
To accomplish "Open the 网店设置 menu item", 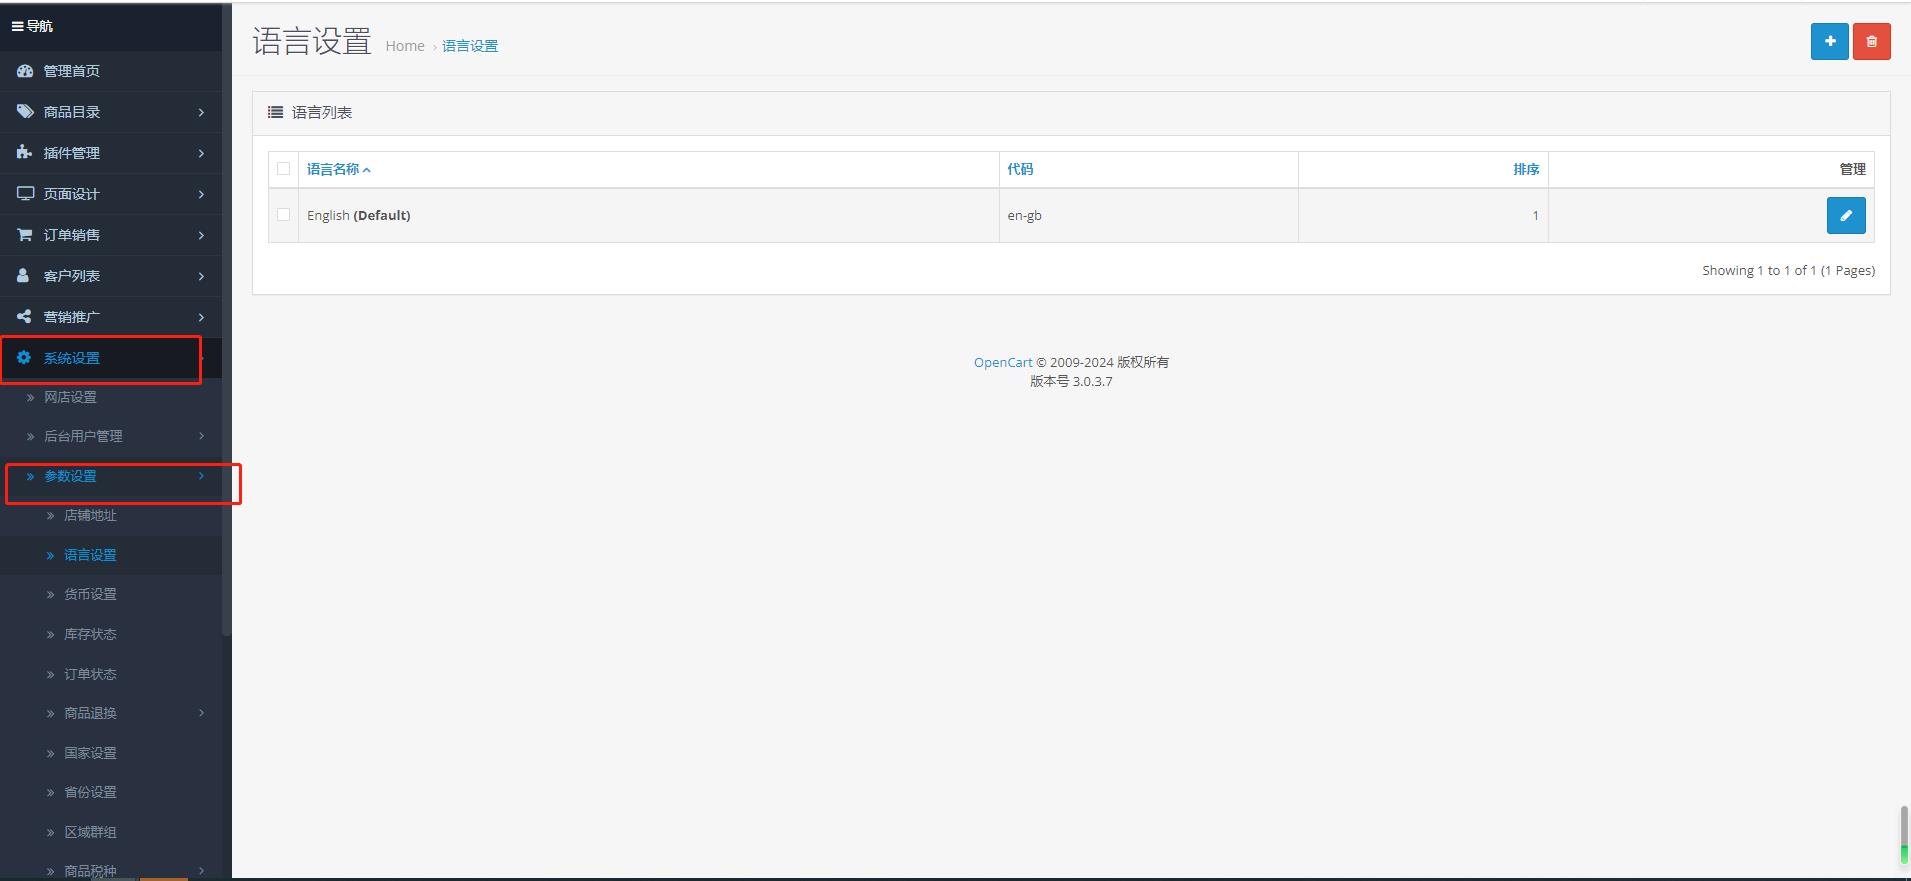I will (70, 397).
